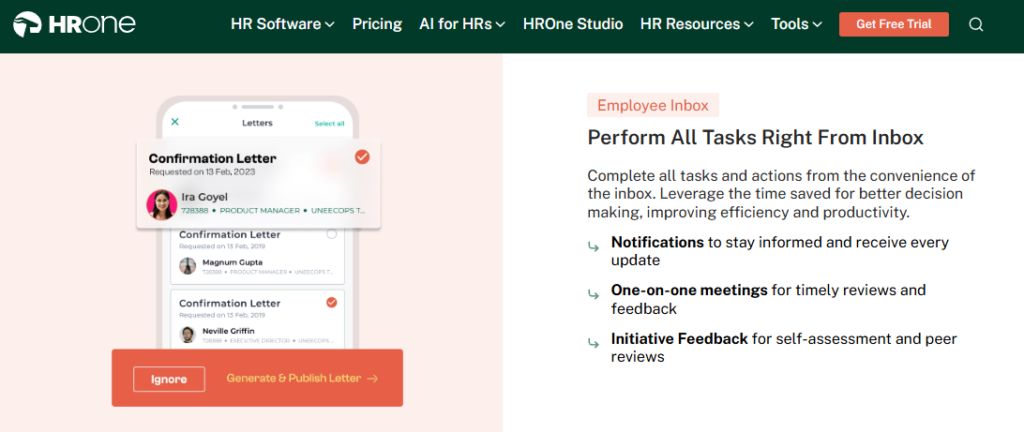
Task: Click Get Free Trial button
Action: (x=893, y=24)
